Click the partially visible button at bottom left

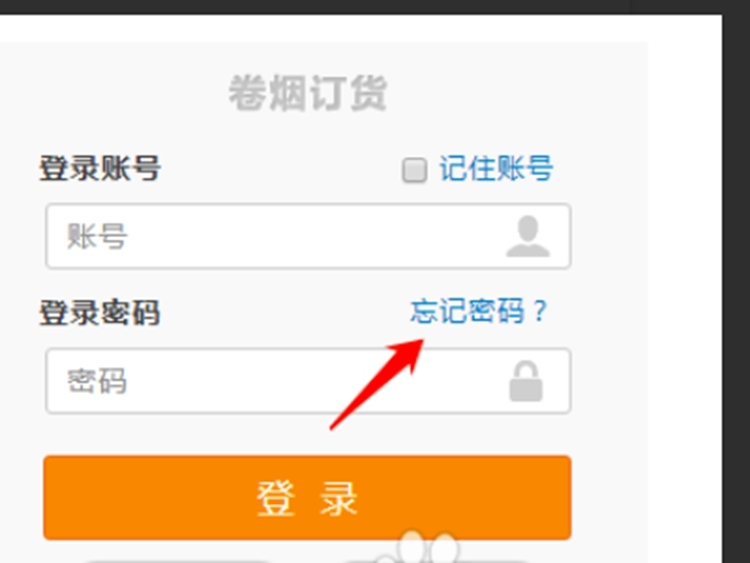(179, 561)
